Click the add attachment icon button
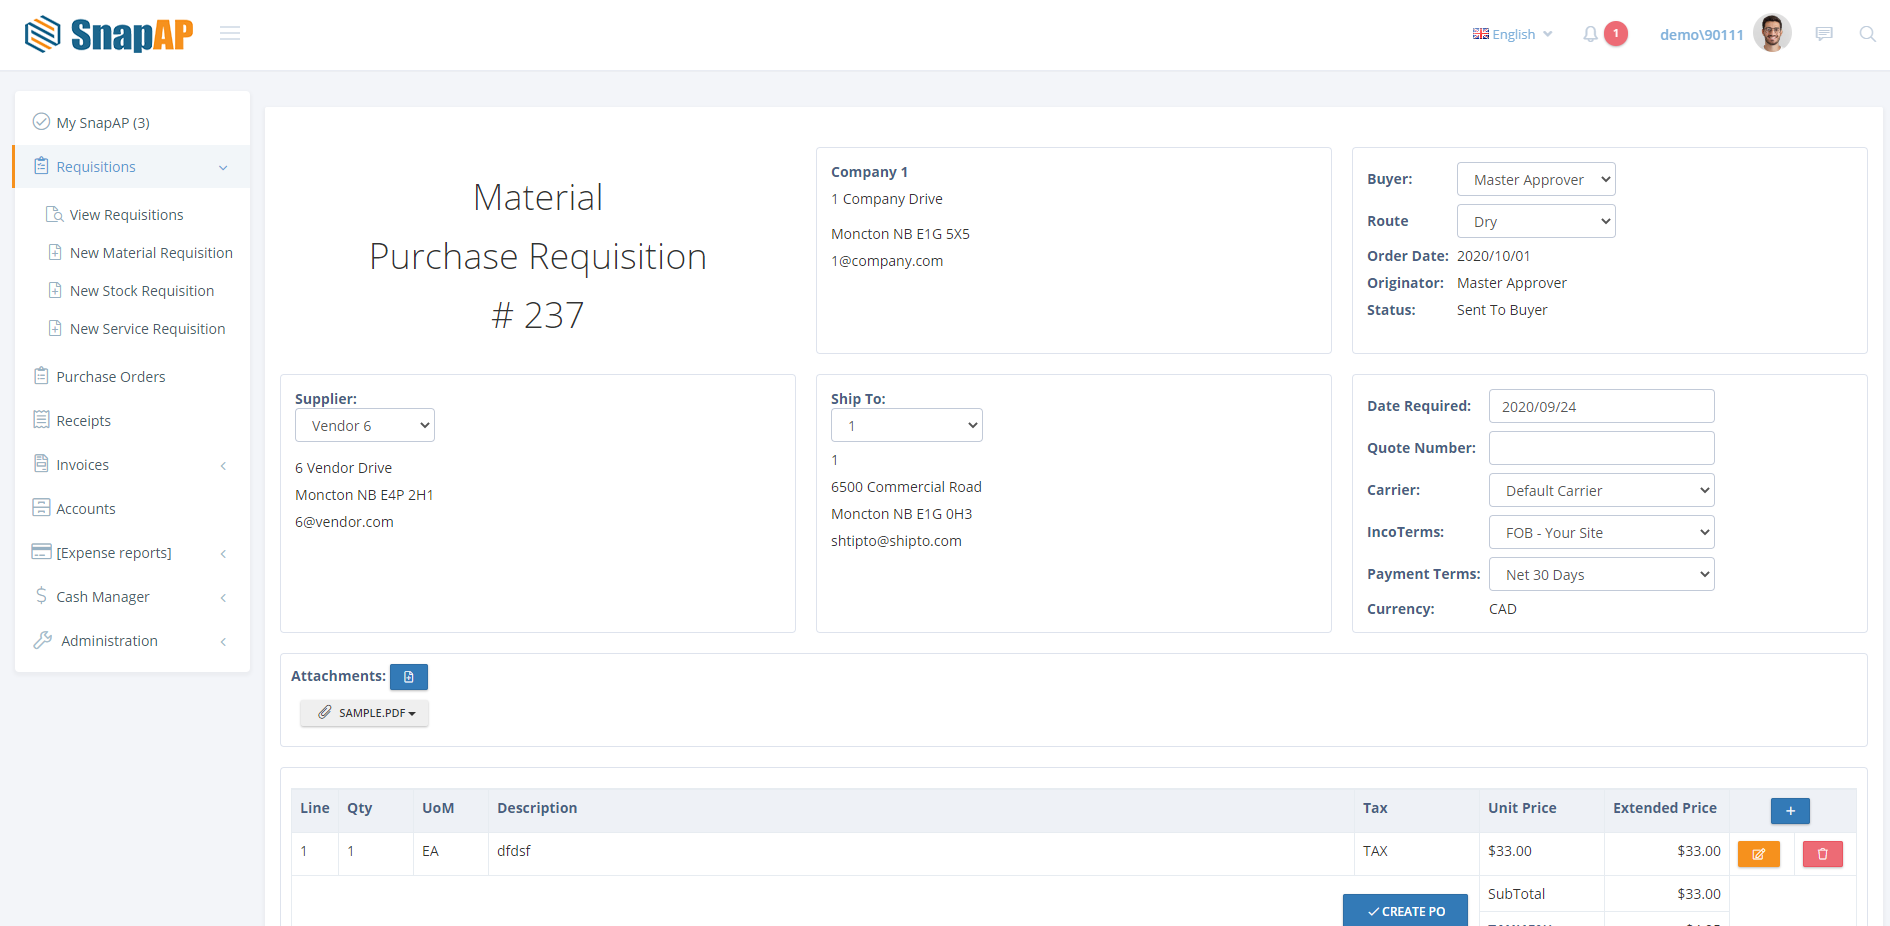 408,677
